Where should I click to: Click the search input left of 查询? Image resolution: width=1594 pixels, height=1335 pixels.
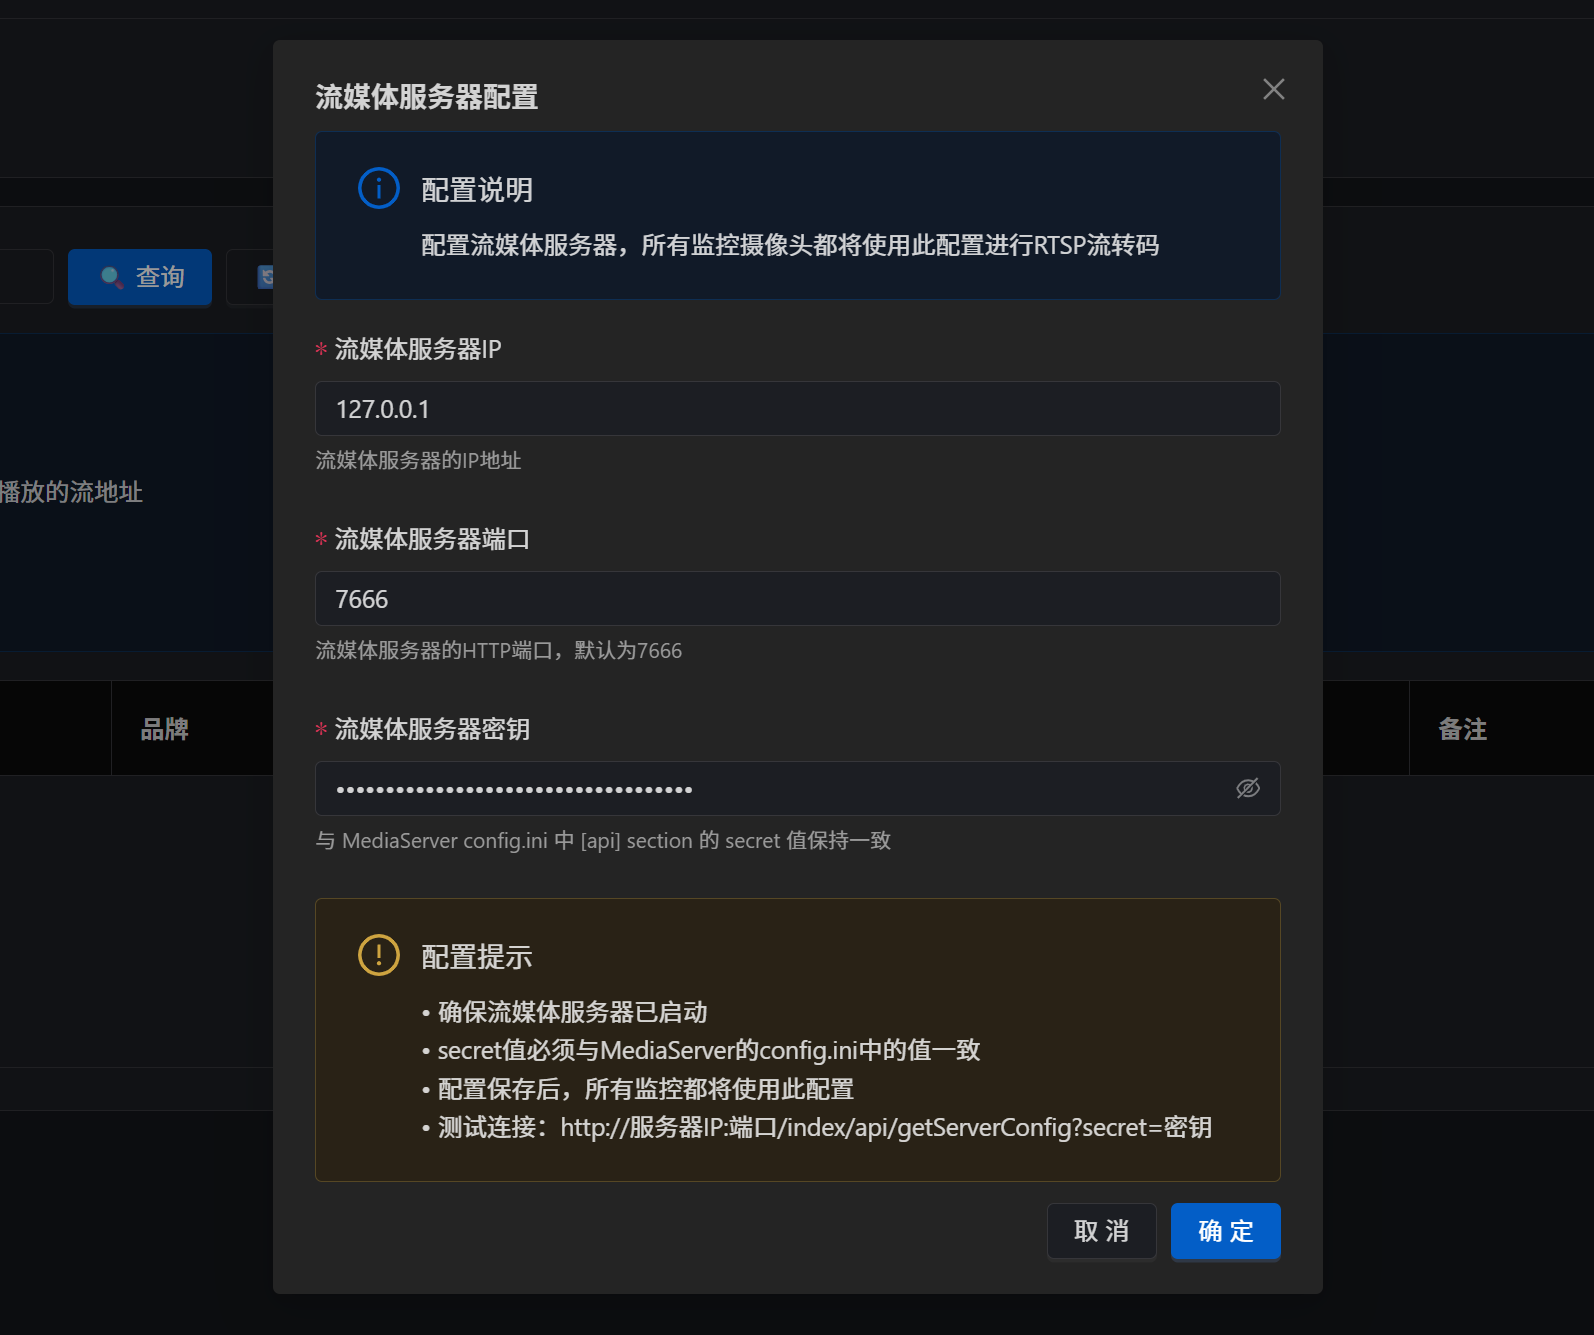click(x=26, y=277)
